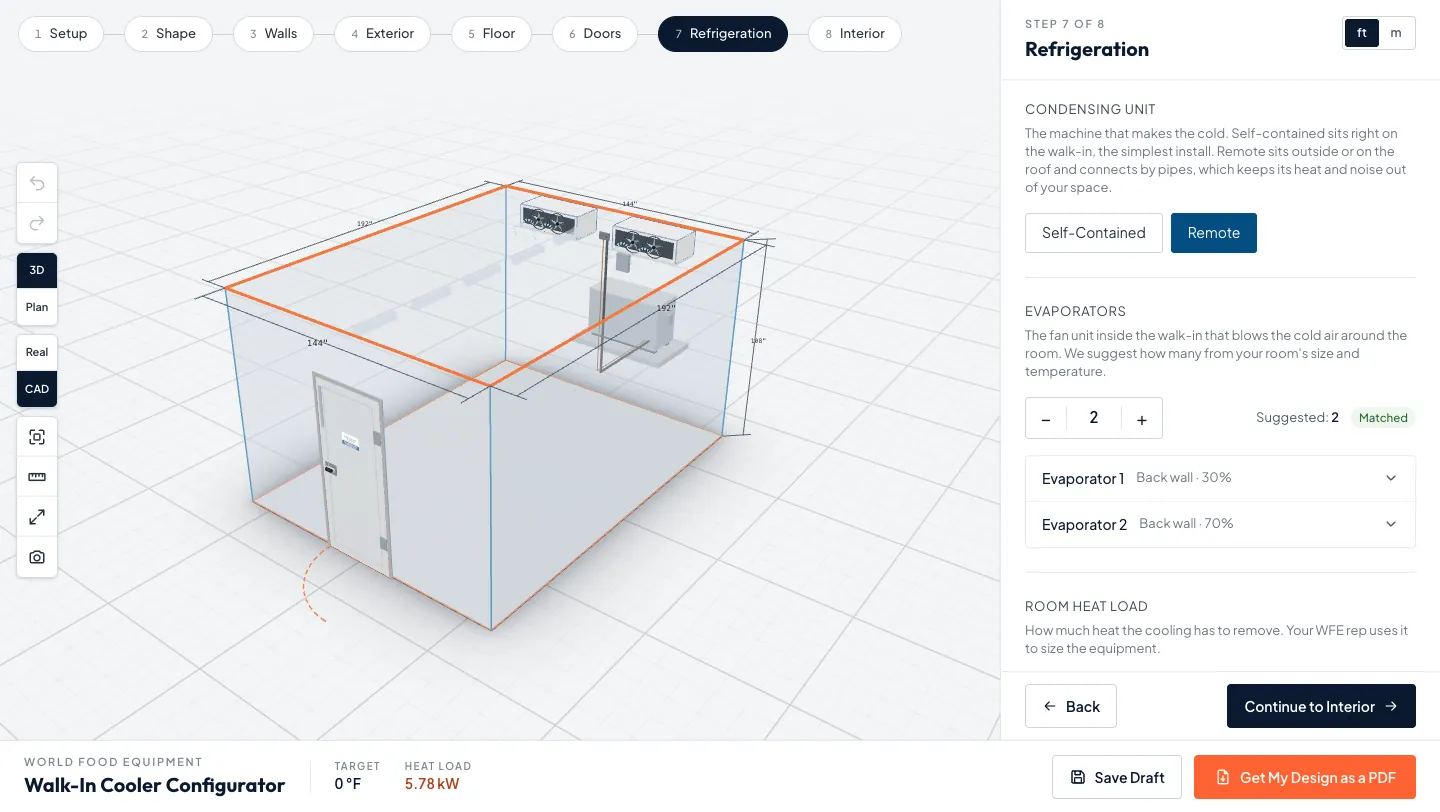This screenshot has width=1440, height=812.
Task: Click the fullscreen expand arrows icon
Action: pyautogui.click(x=37, y=517)
